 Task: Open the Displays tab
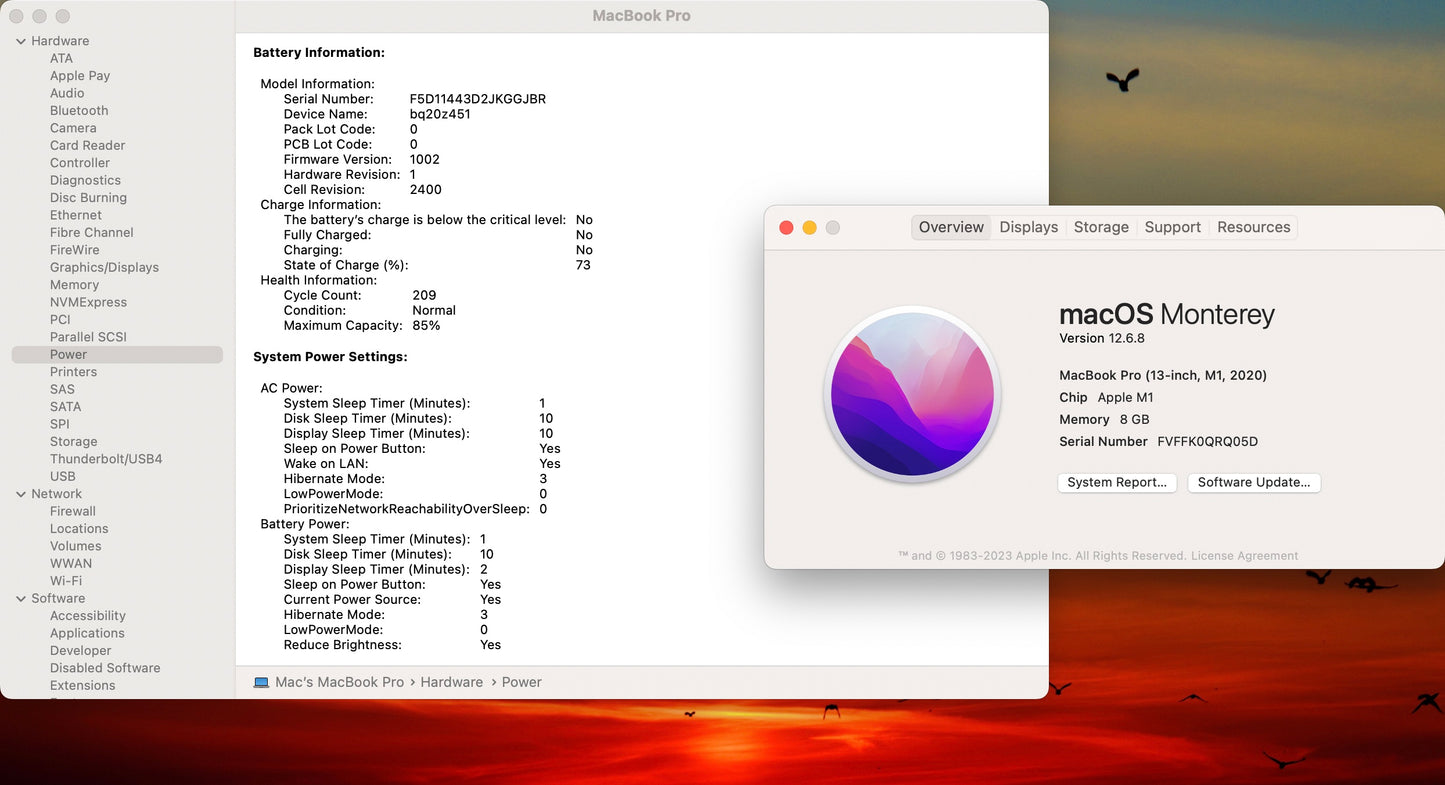1028,227
